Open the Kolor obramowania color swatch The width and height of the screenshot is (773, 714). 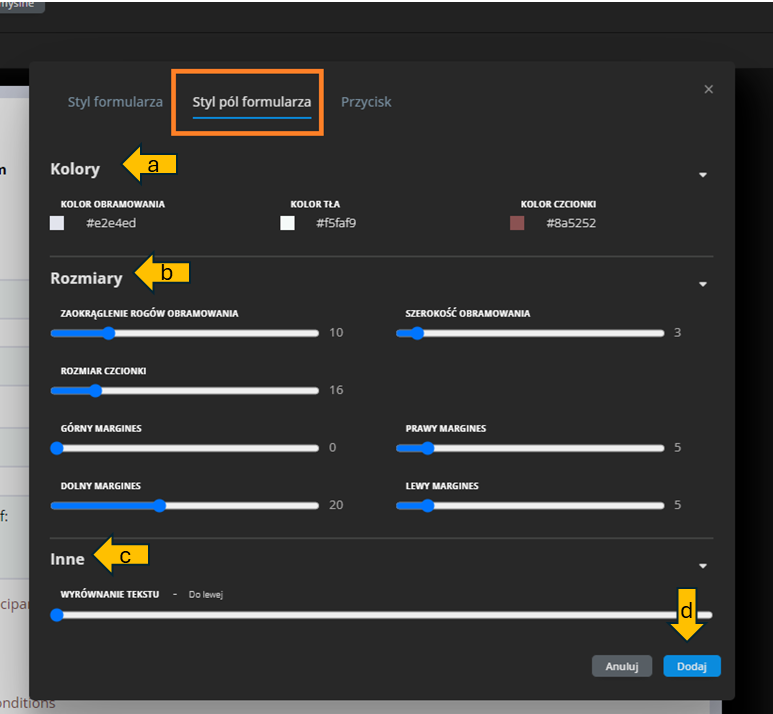point(57,223)
